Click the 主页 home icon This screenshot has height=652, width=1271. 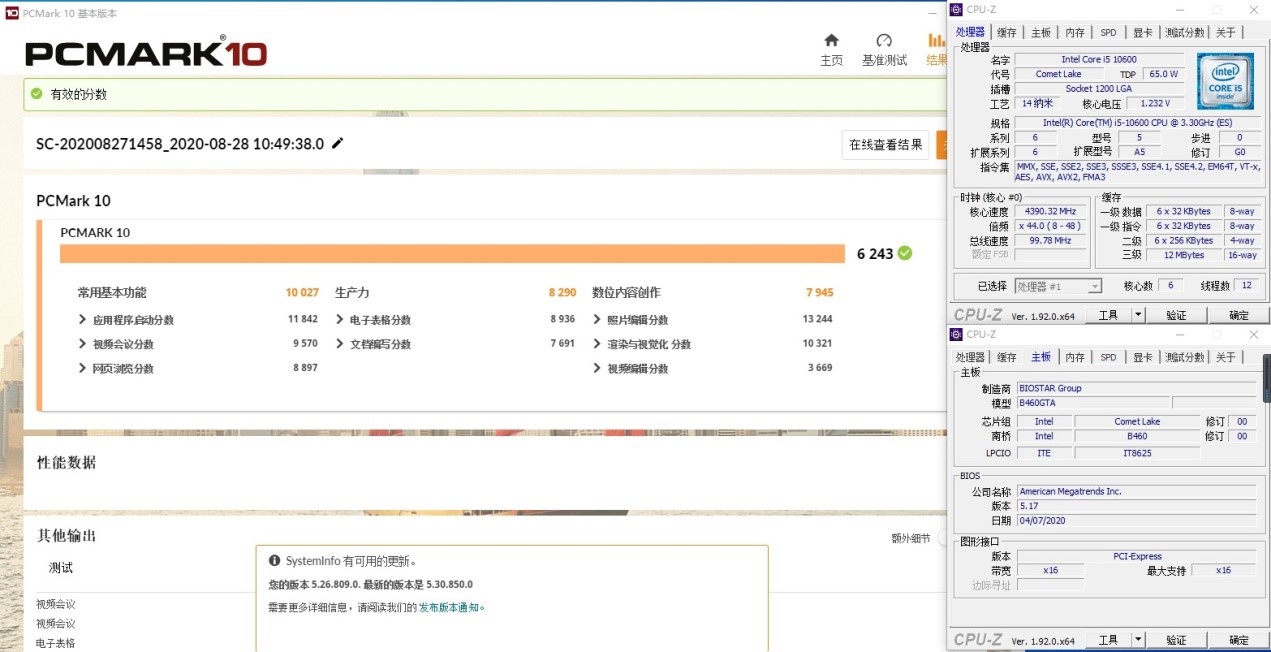[x=831, y=41]
